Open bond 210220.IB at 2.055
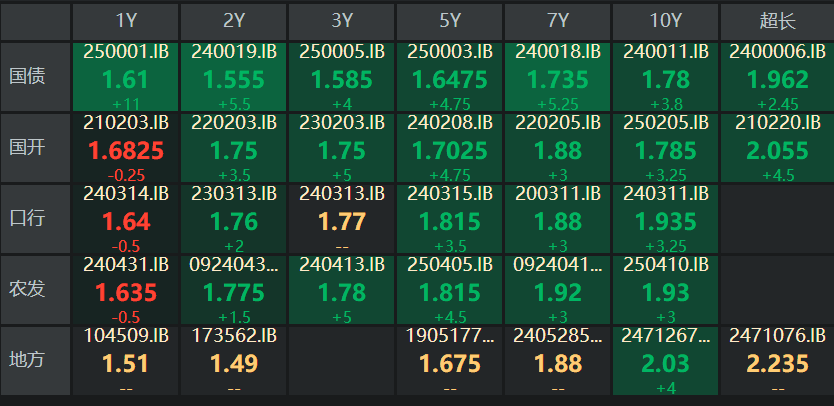The height and width of the screenshot is (406, 834). (x=777, y=148)
